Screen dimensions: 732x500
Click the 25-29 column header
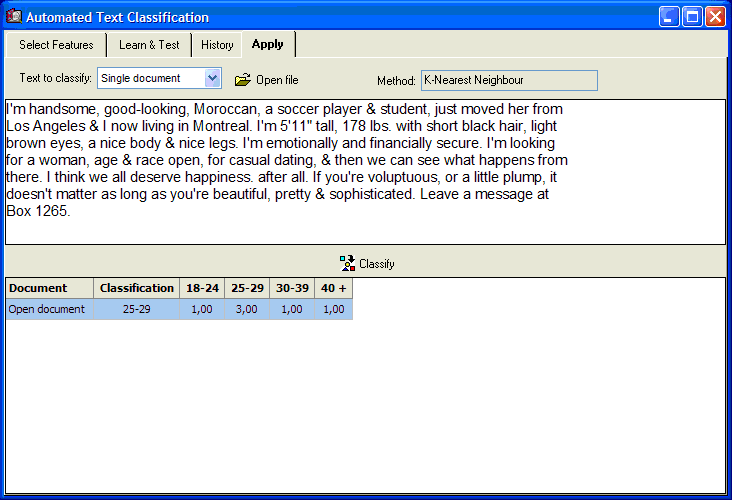point(247,288)
